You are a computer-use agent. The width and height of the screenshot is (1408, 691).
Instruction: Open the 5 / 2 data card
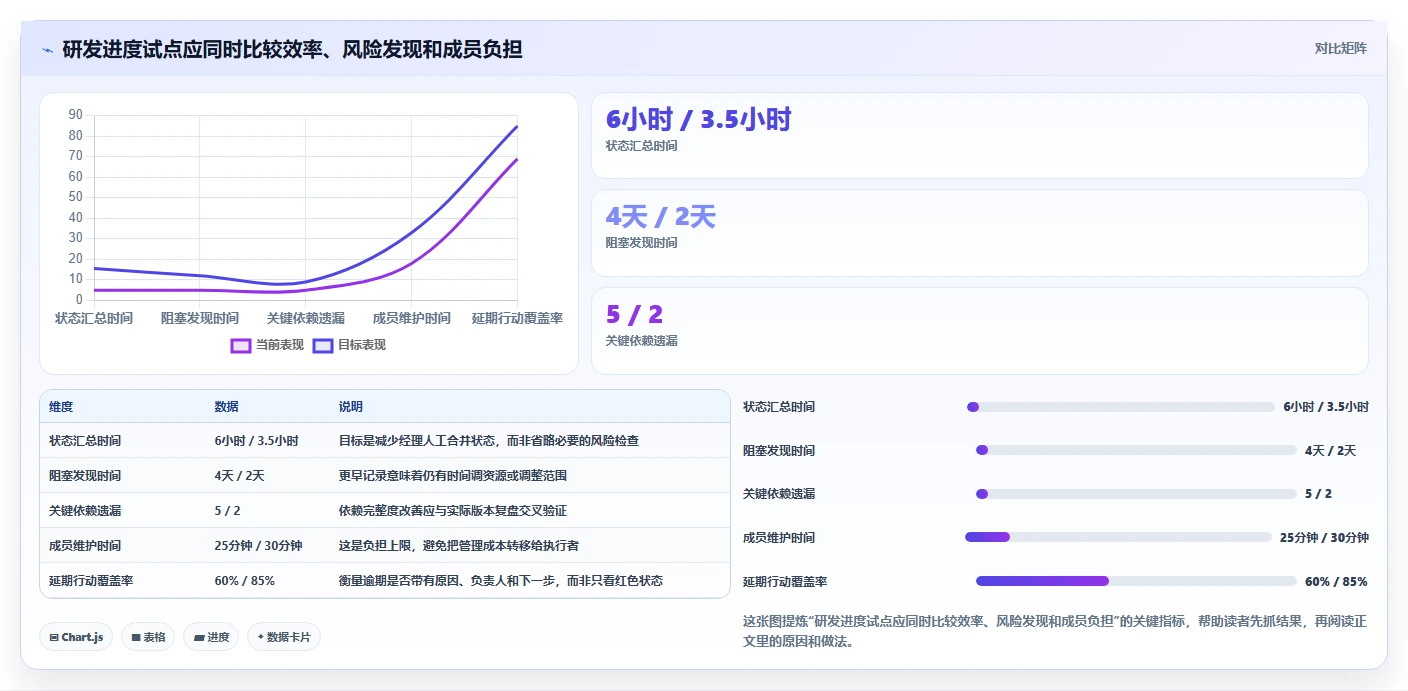979,331
